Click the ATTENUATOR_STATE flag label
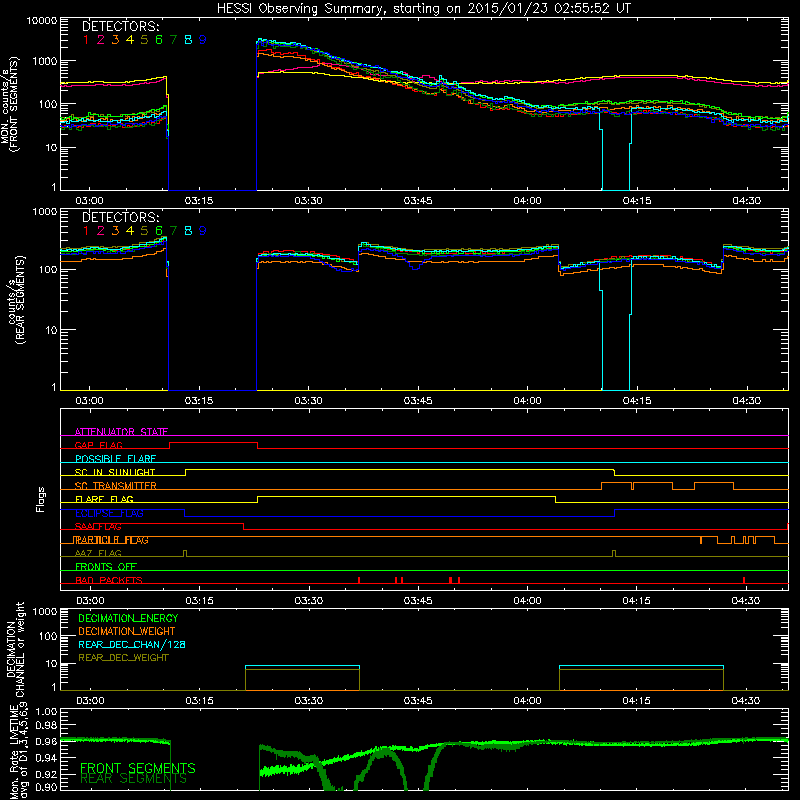The height and width of the screenshot is (800, 800). [x=121, y=432]
